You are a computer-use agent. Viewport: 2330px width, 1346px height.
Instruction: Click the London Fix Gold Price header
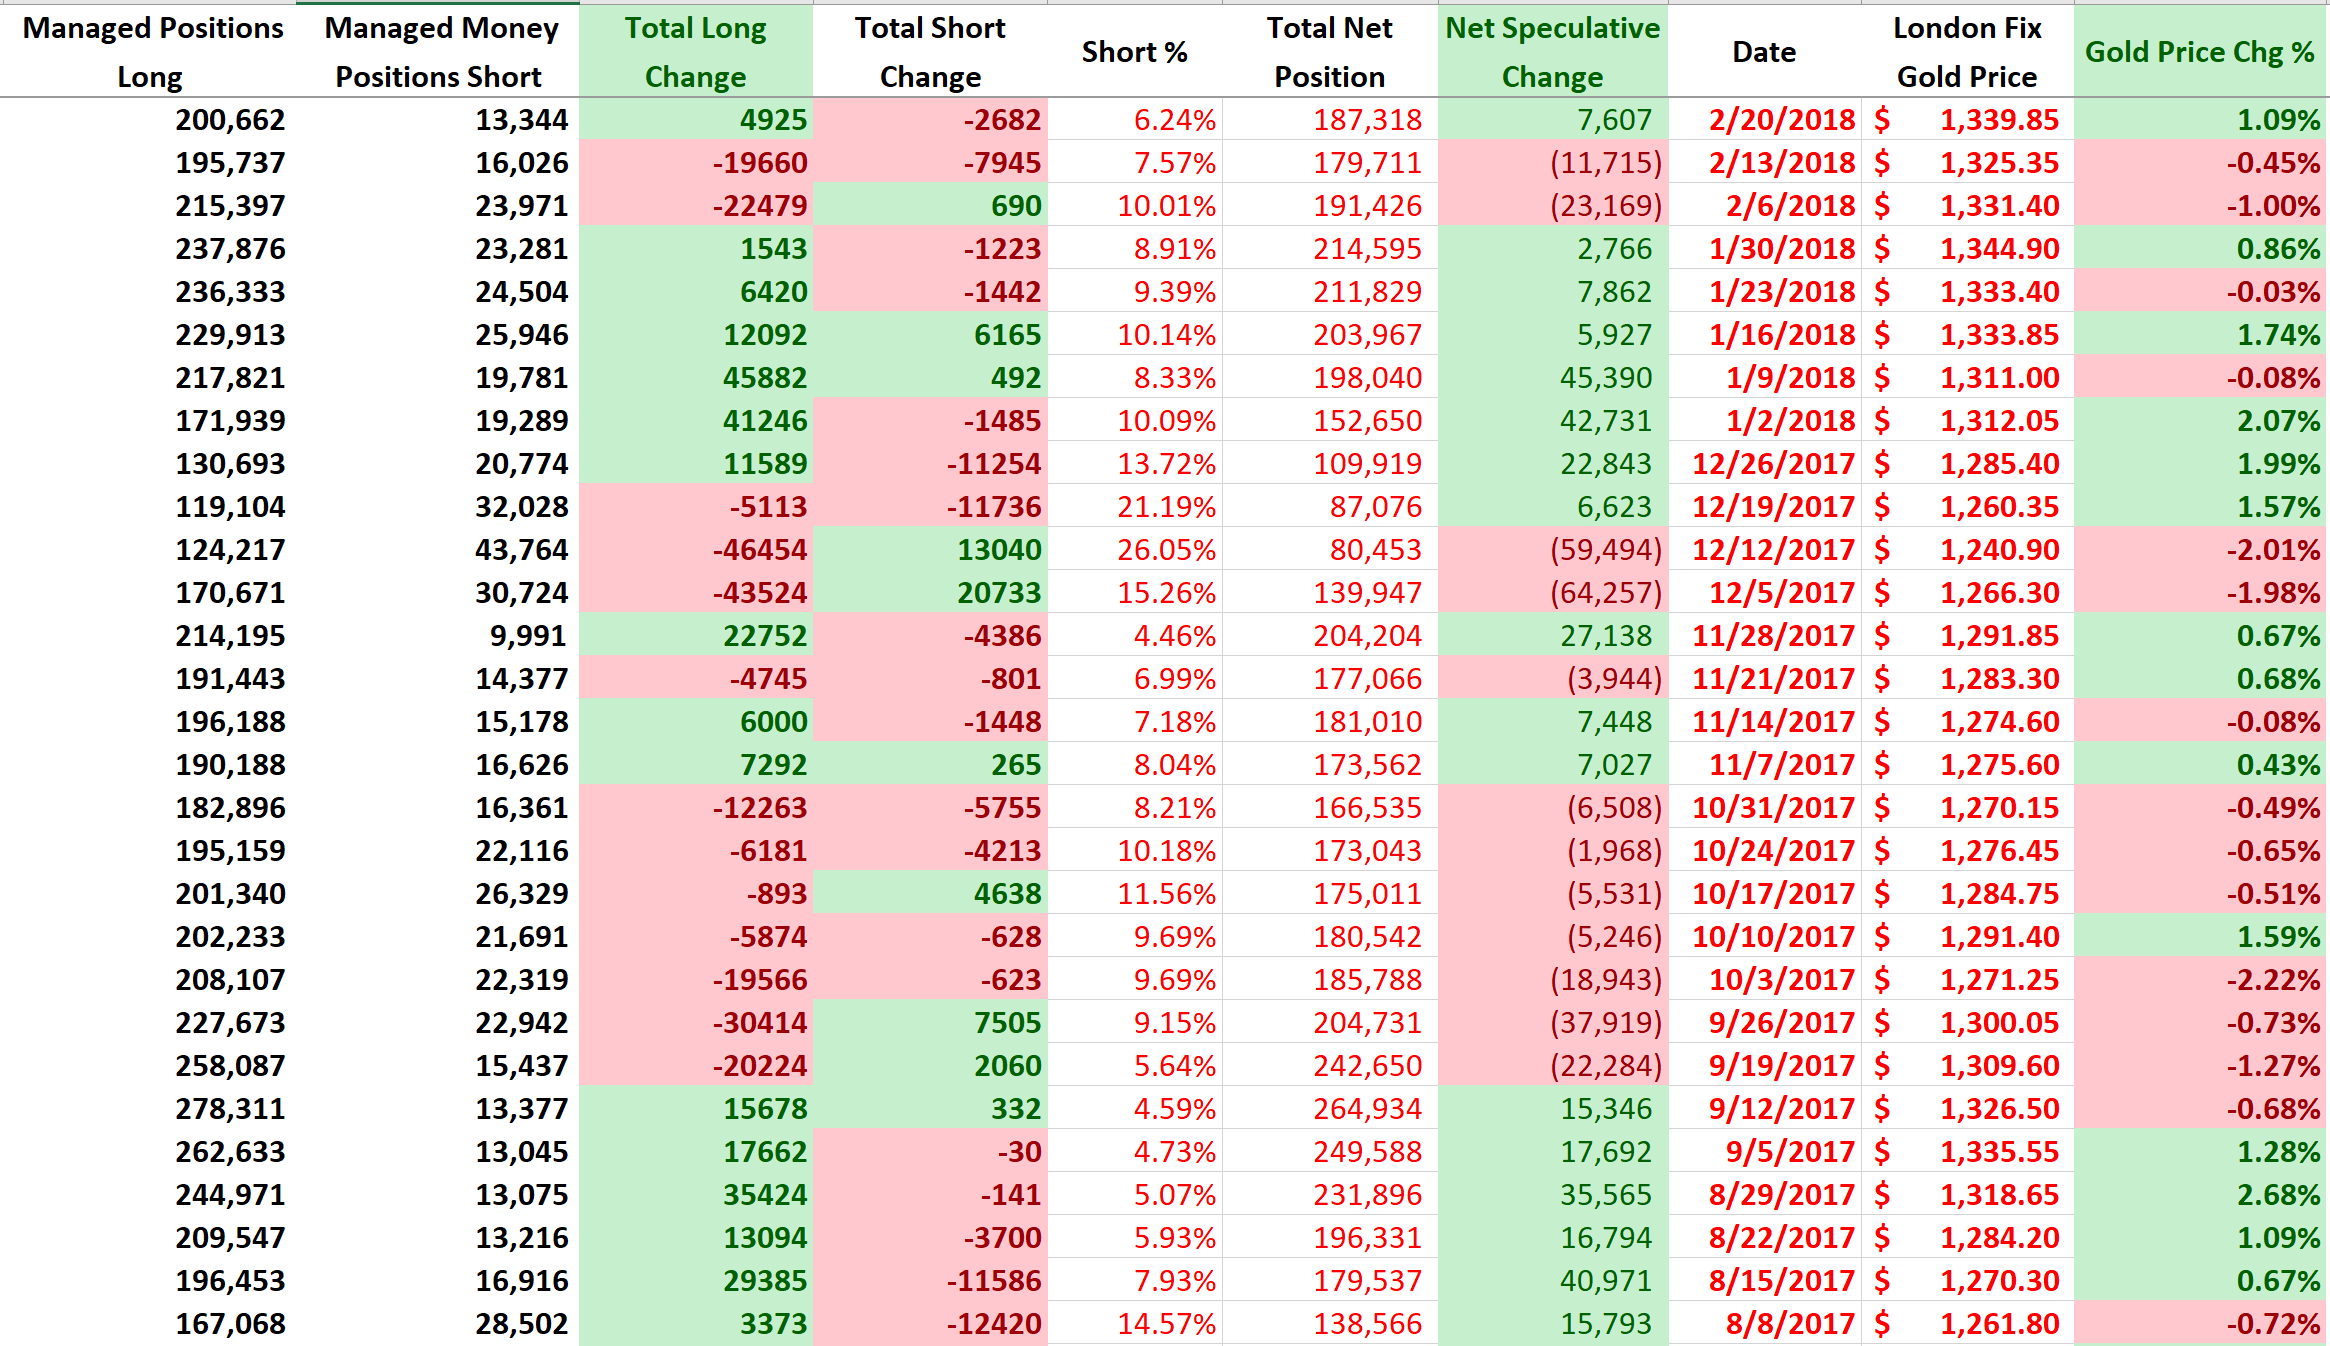coord(1966,52)
